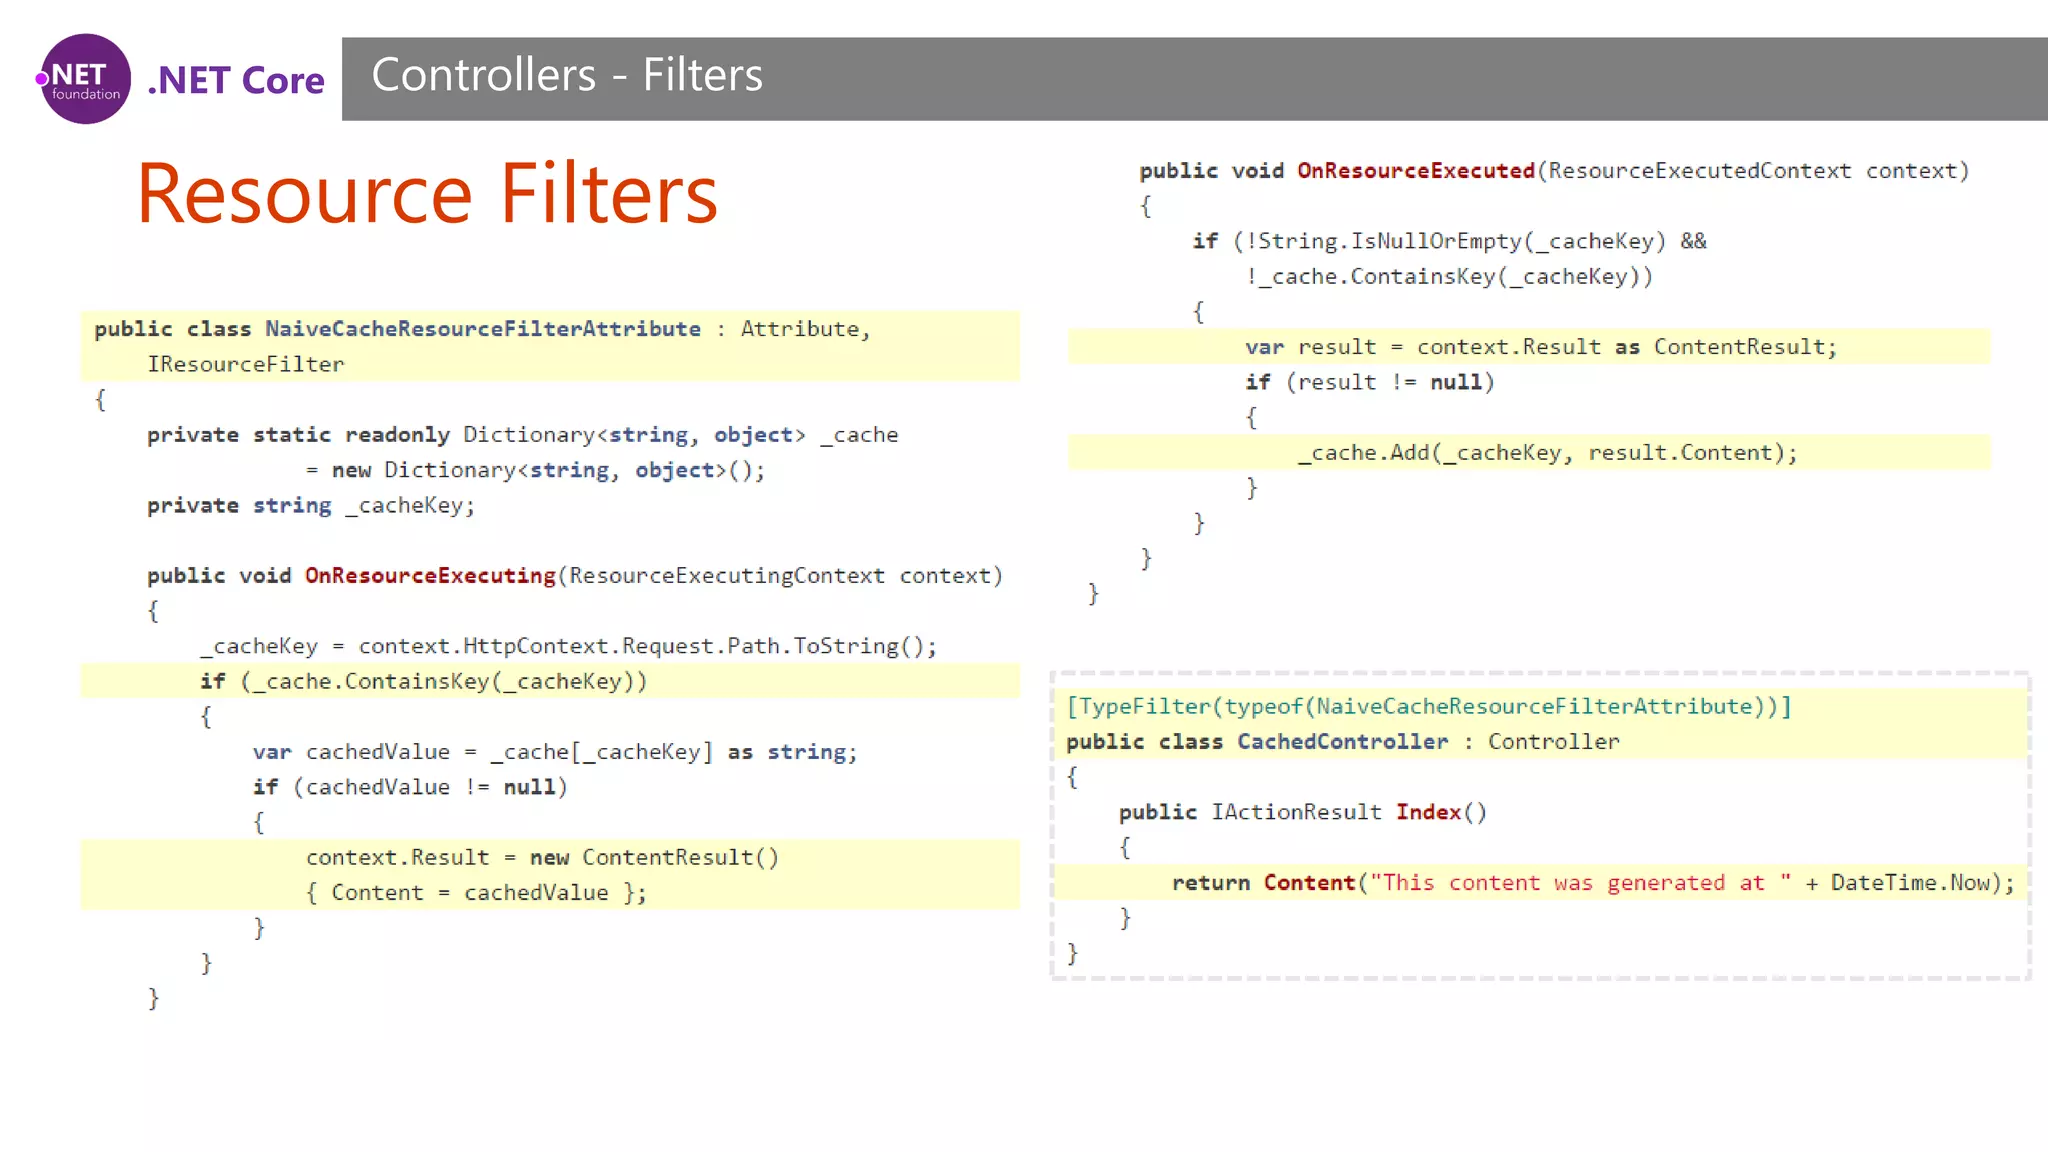Image resolution: width=2048 pixels, height=1152 pixels.
Task: Click the '.NET Core' heading text
Action: tap(236, 80)
